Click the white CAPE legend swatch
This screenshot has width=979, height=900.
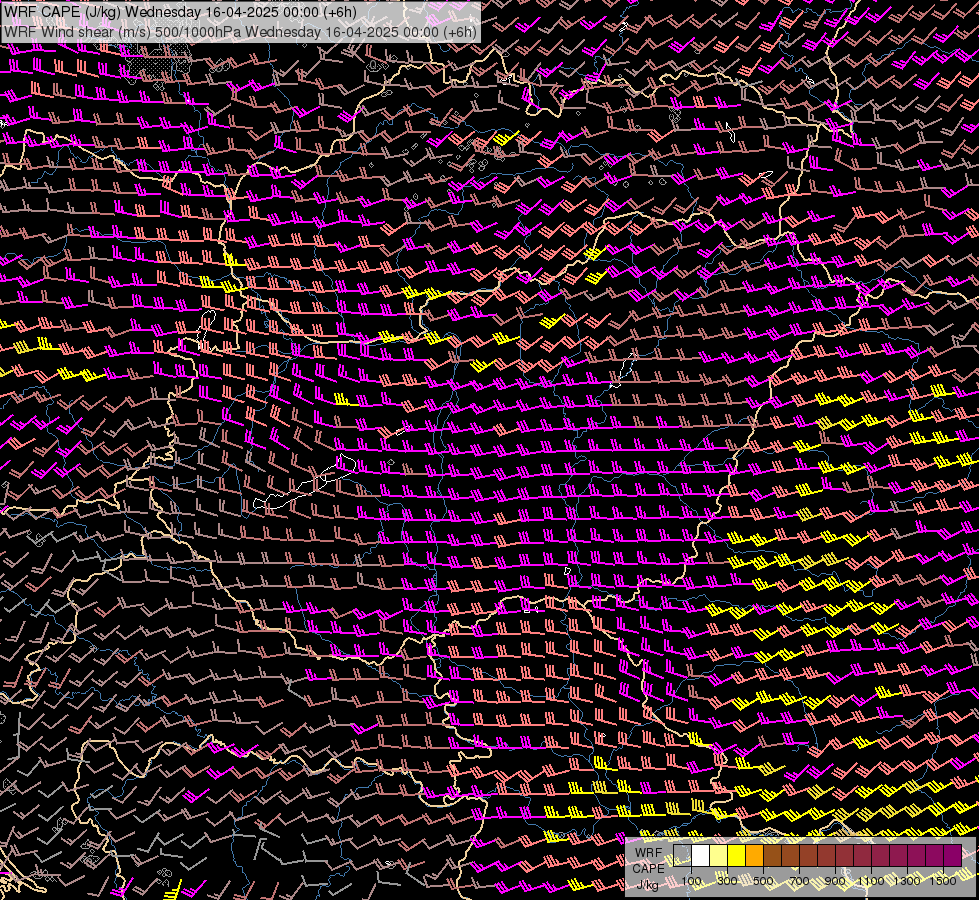point(701,855)
